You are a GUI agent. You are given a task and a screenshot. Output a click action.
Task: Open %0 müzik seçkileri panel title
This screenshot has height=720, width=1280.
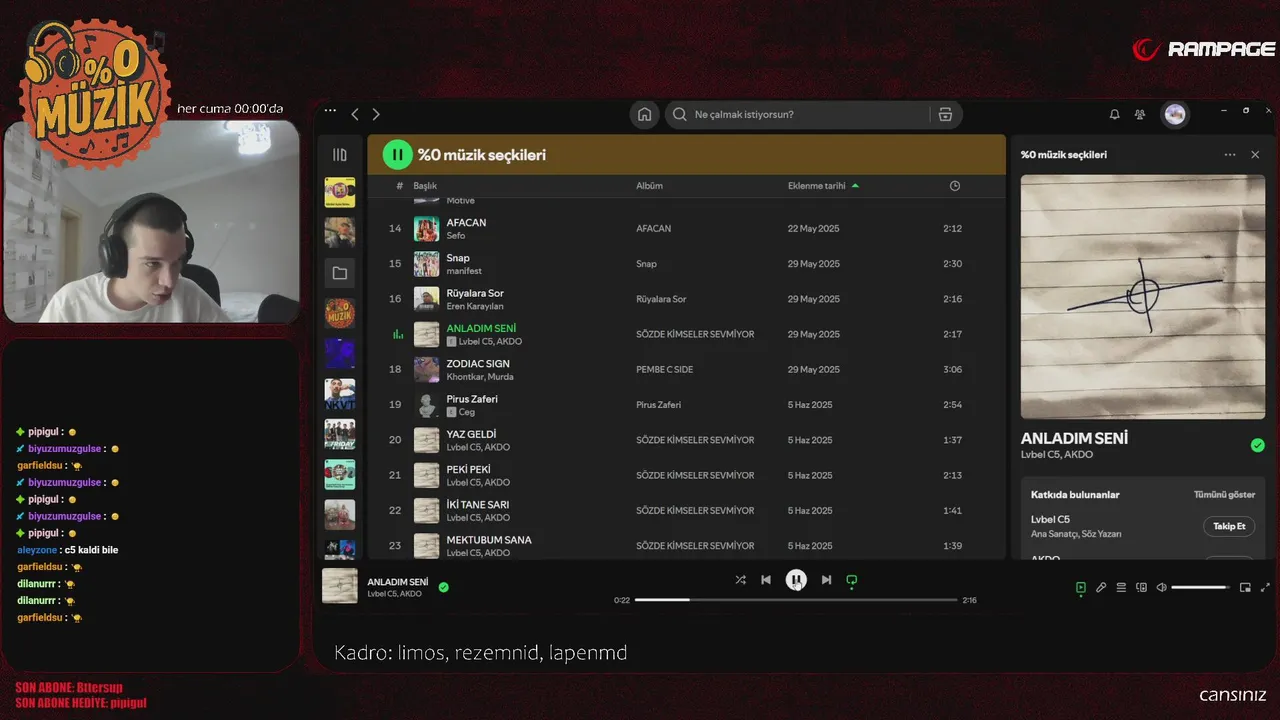tap(1064, 155)
